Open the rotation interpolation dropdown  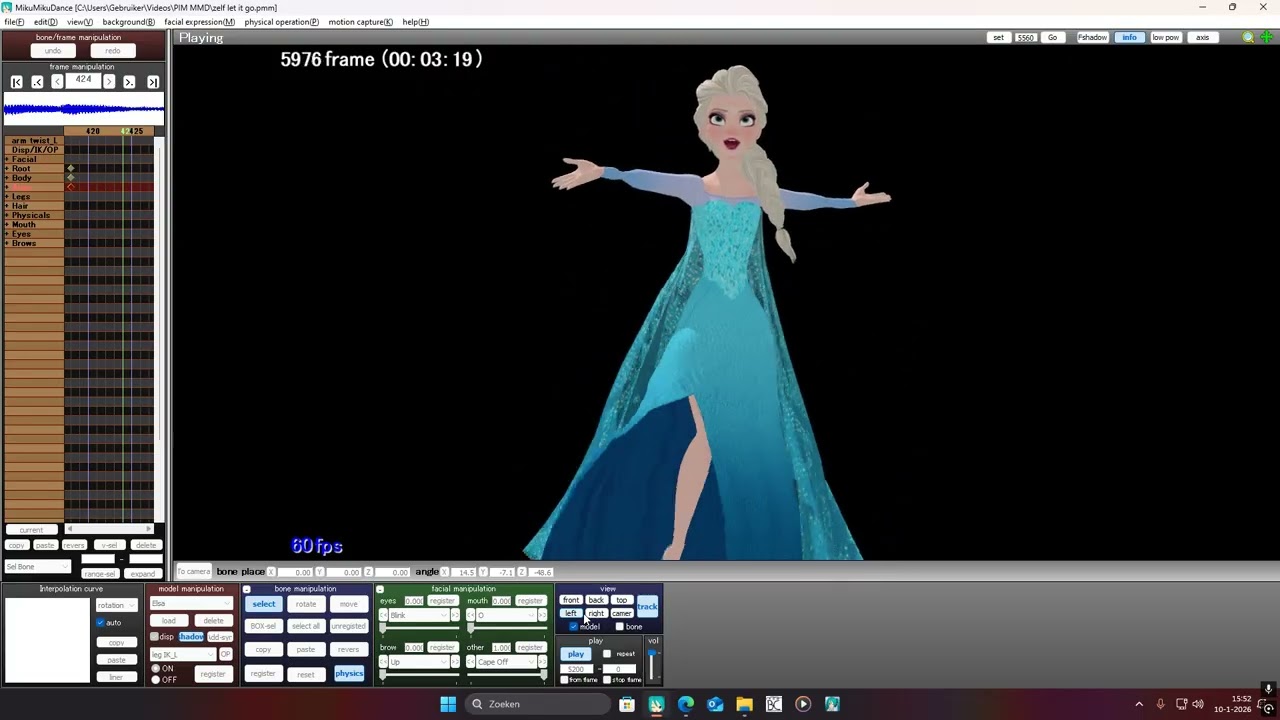click(116, 605)
